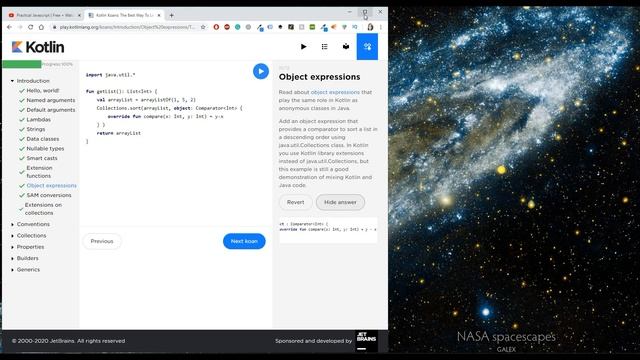Run the code with the blue play button
This screenshot has width=640, height=360.
coord(261,71)
